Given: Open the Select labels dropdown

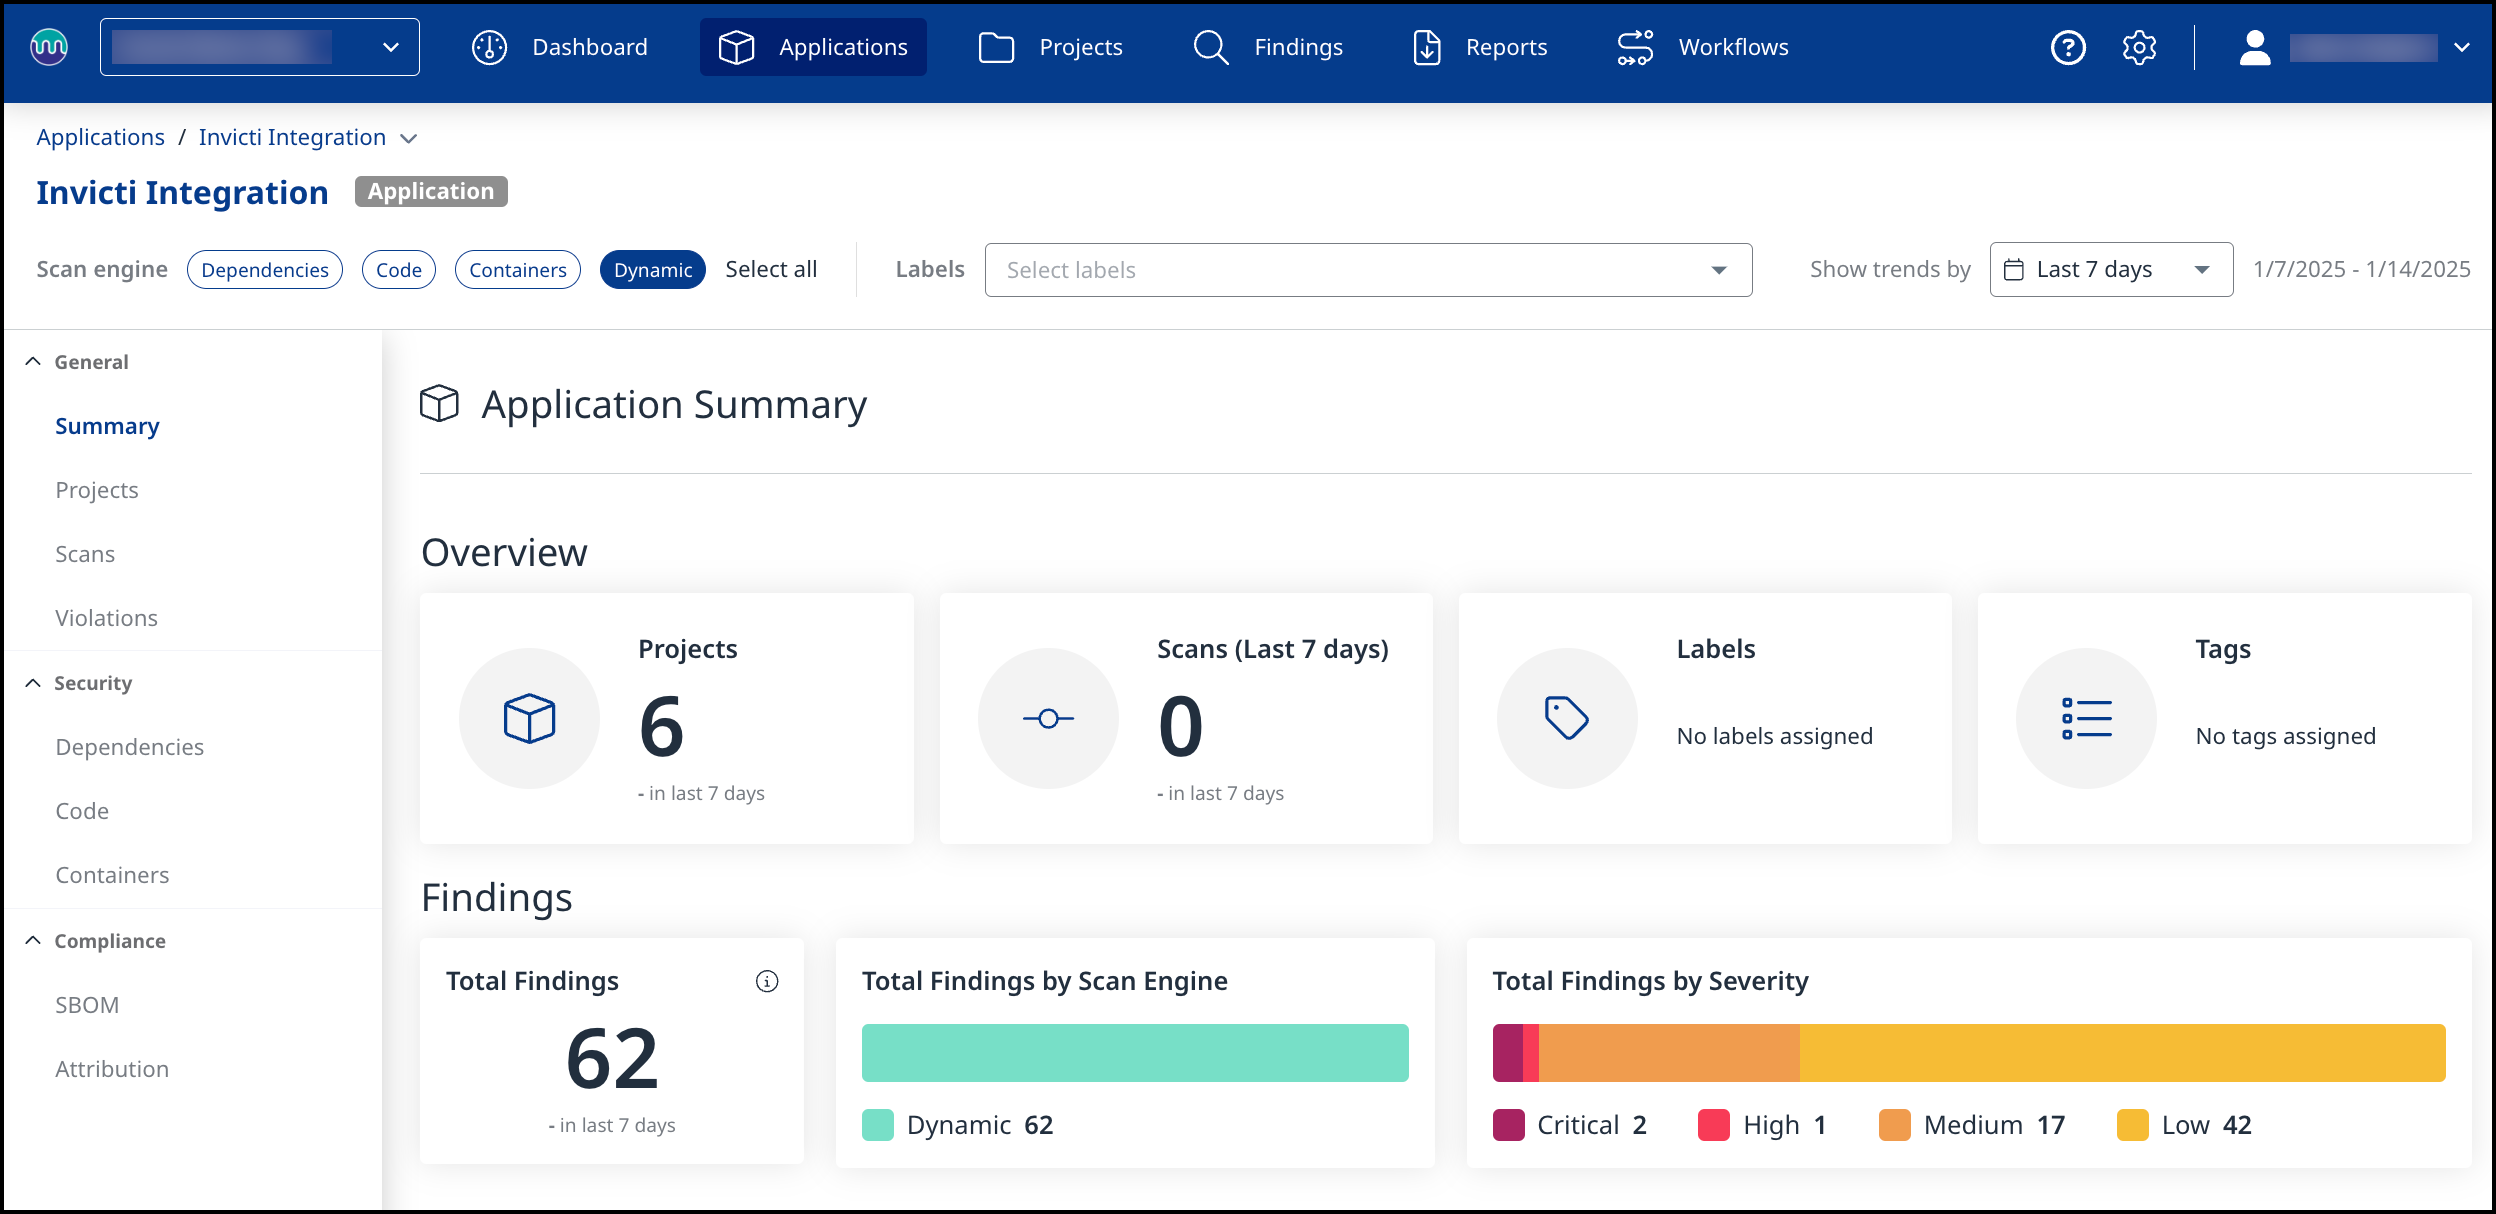Looking at the screenshot, I should click(1367, 270).
